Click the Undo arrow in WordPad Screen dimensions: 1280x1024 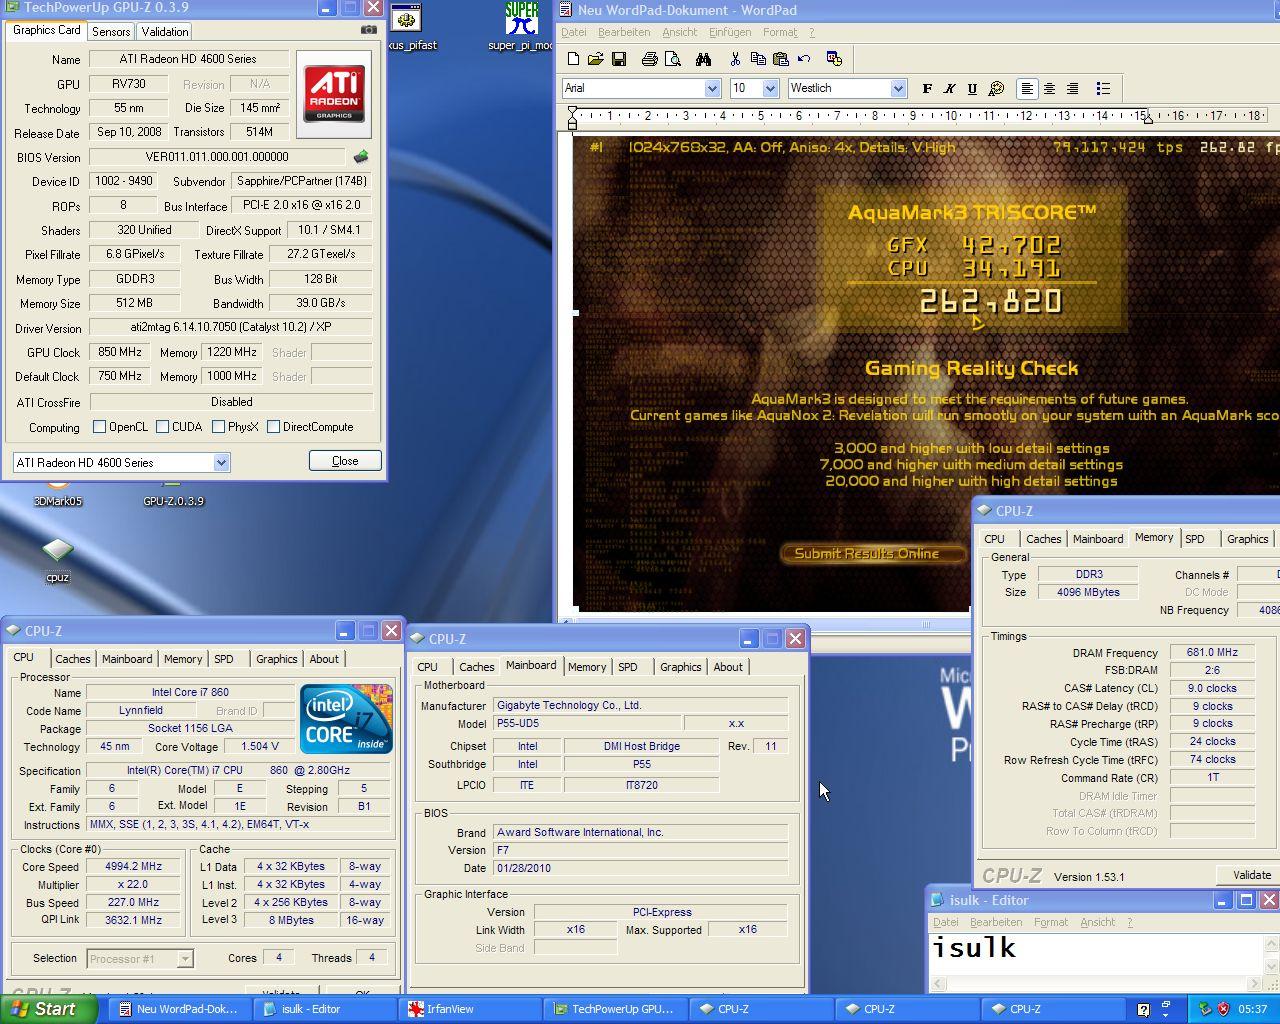pyautogui.click(x=804, y=59)
